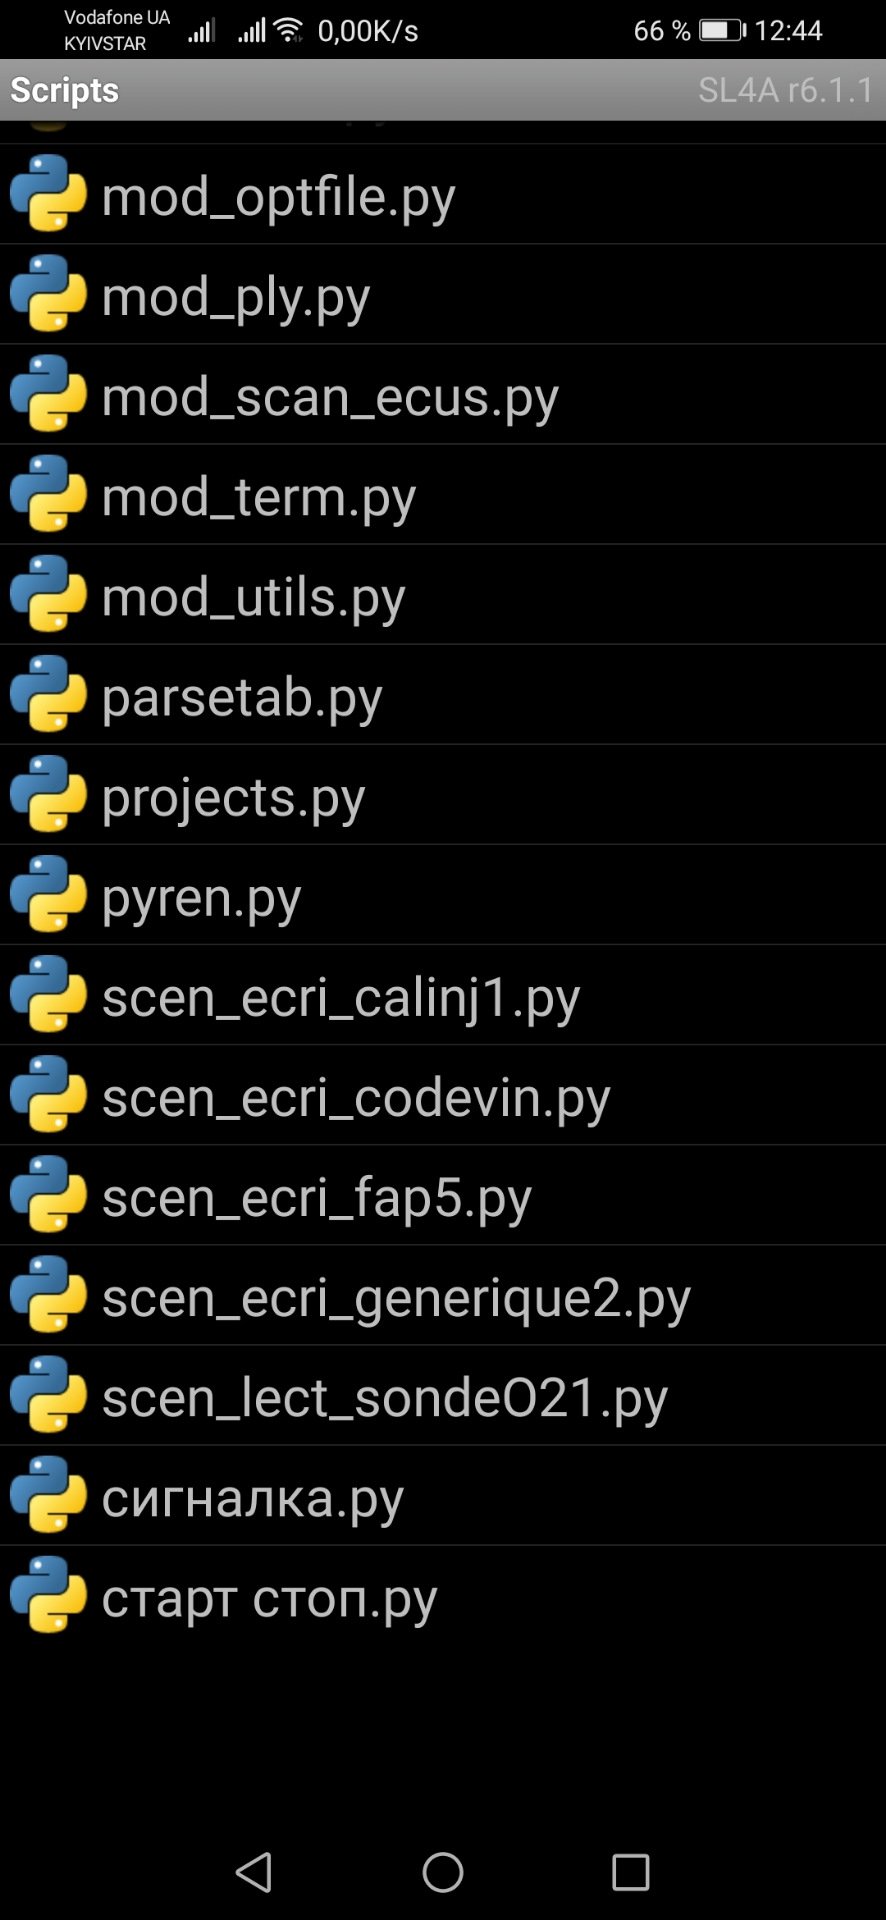Tap the Scripts title in header

pyautogui.click(x=65, y=90)
